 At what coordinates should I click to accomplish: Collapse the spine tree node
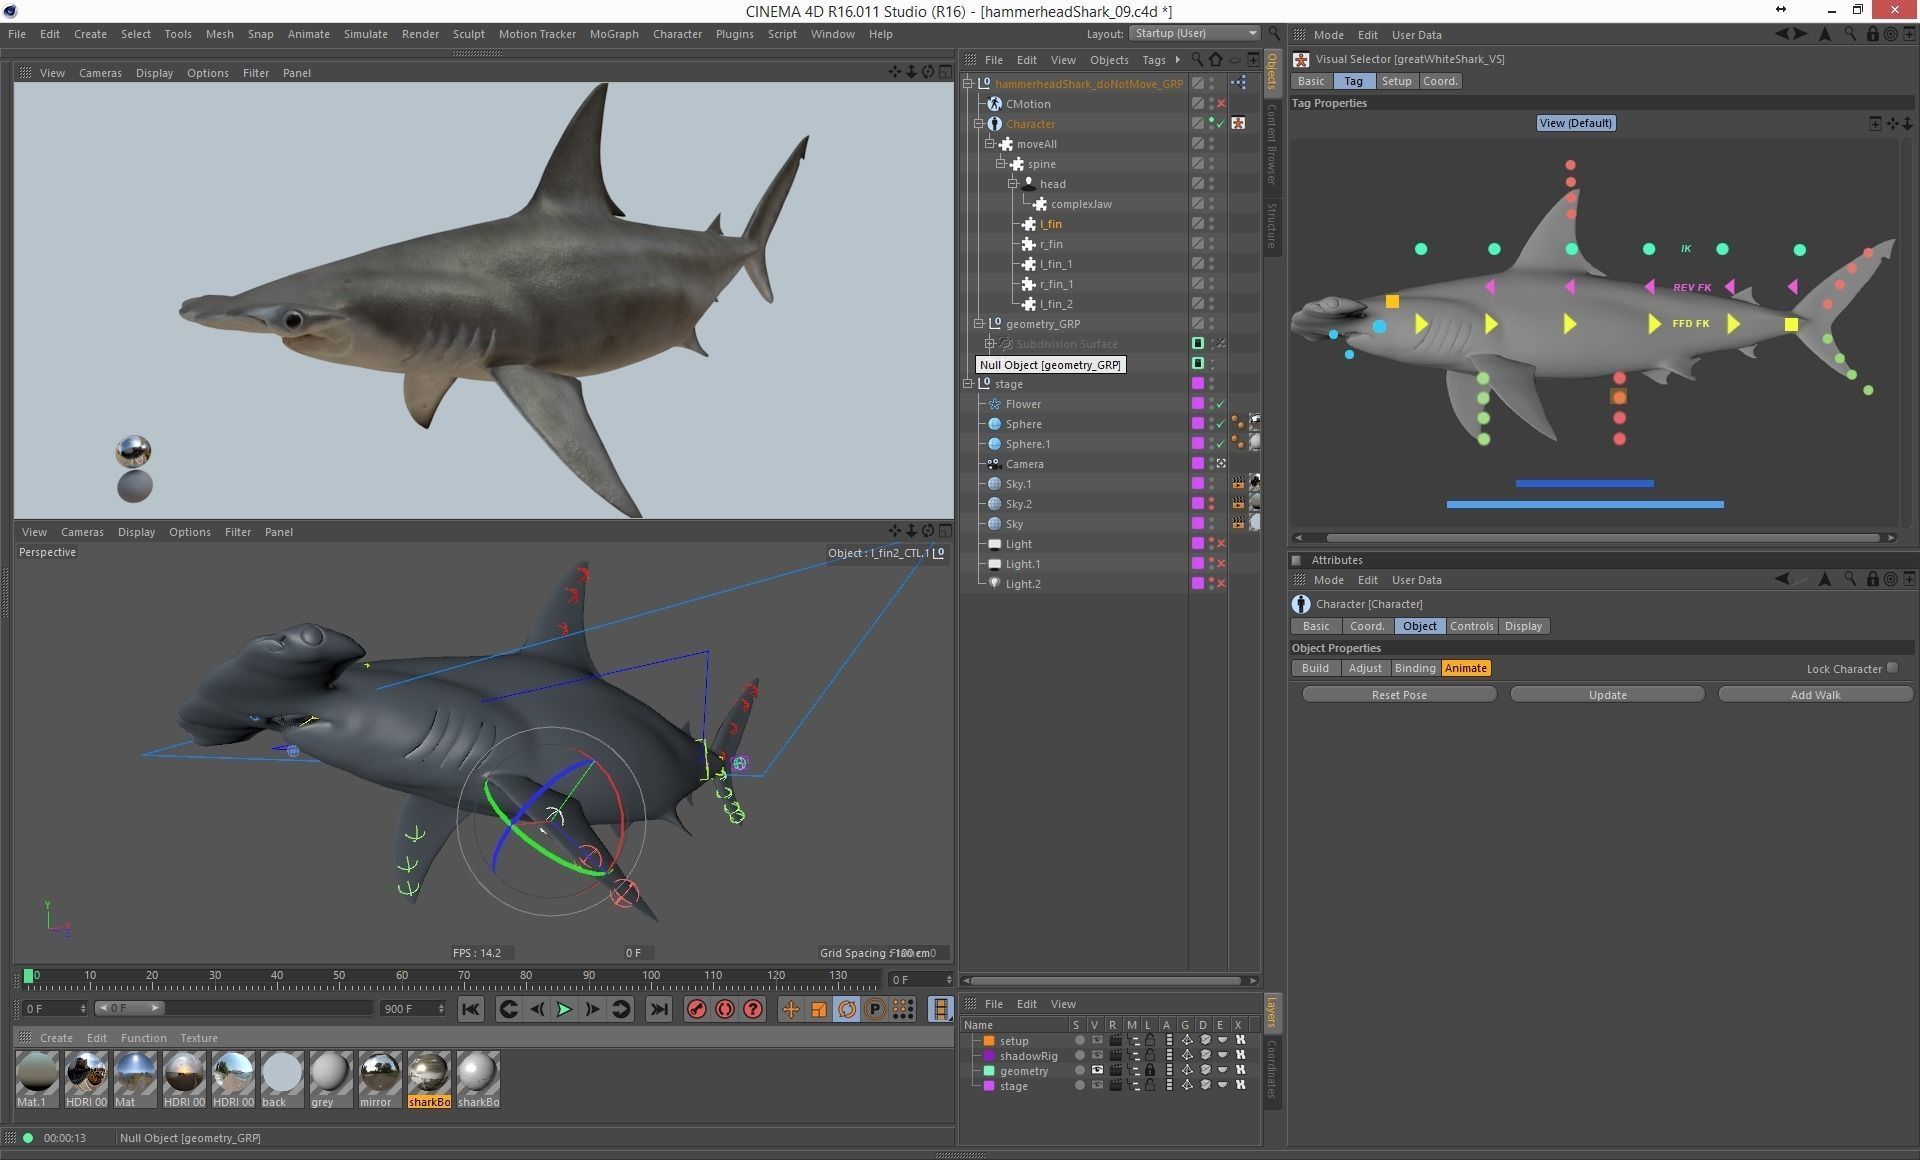(x=1001, y=164)
